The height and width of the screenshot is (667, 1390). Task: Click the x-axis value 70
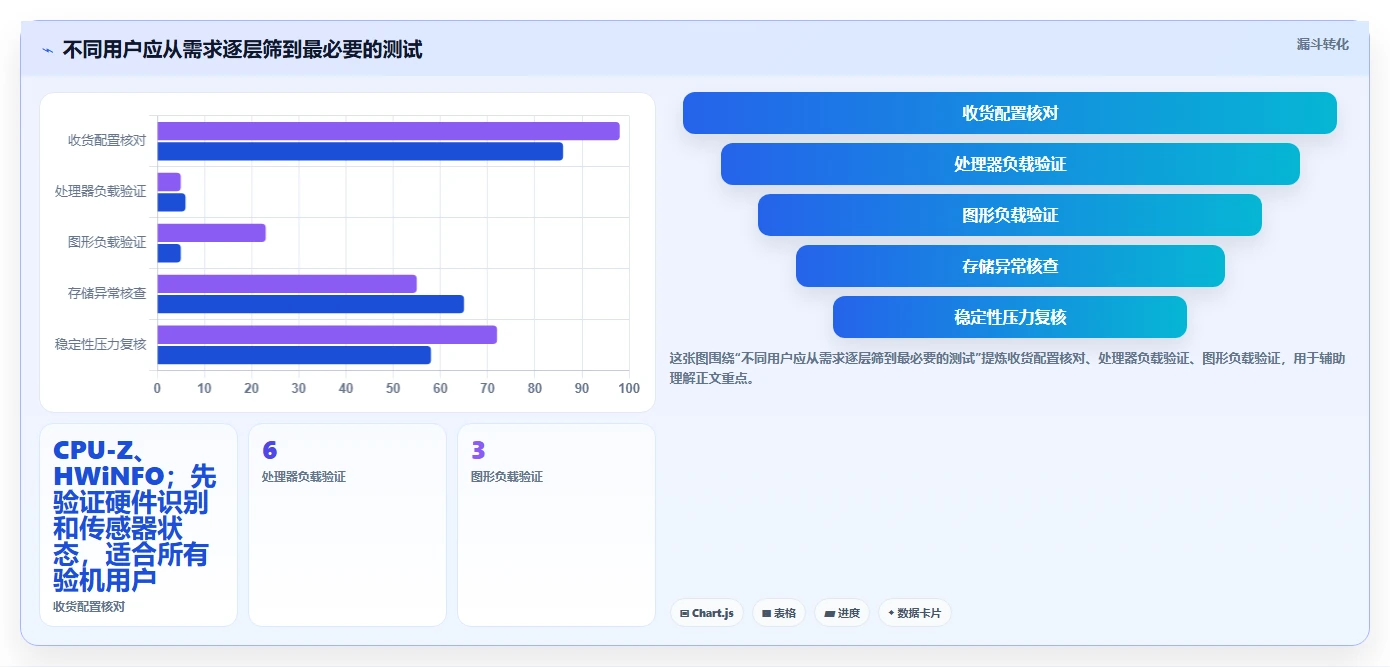pyautogui.click(x=487, y=388)
